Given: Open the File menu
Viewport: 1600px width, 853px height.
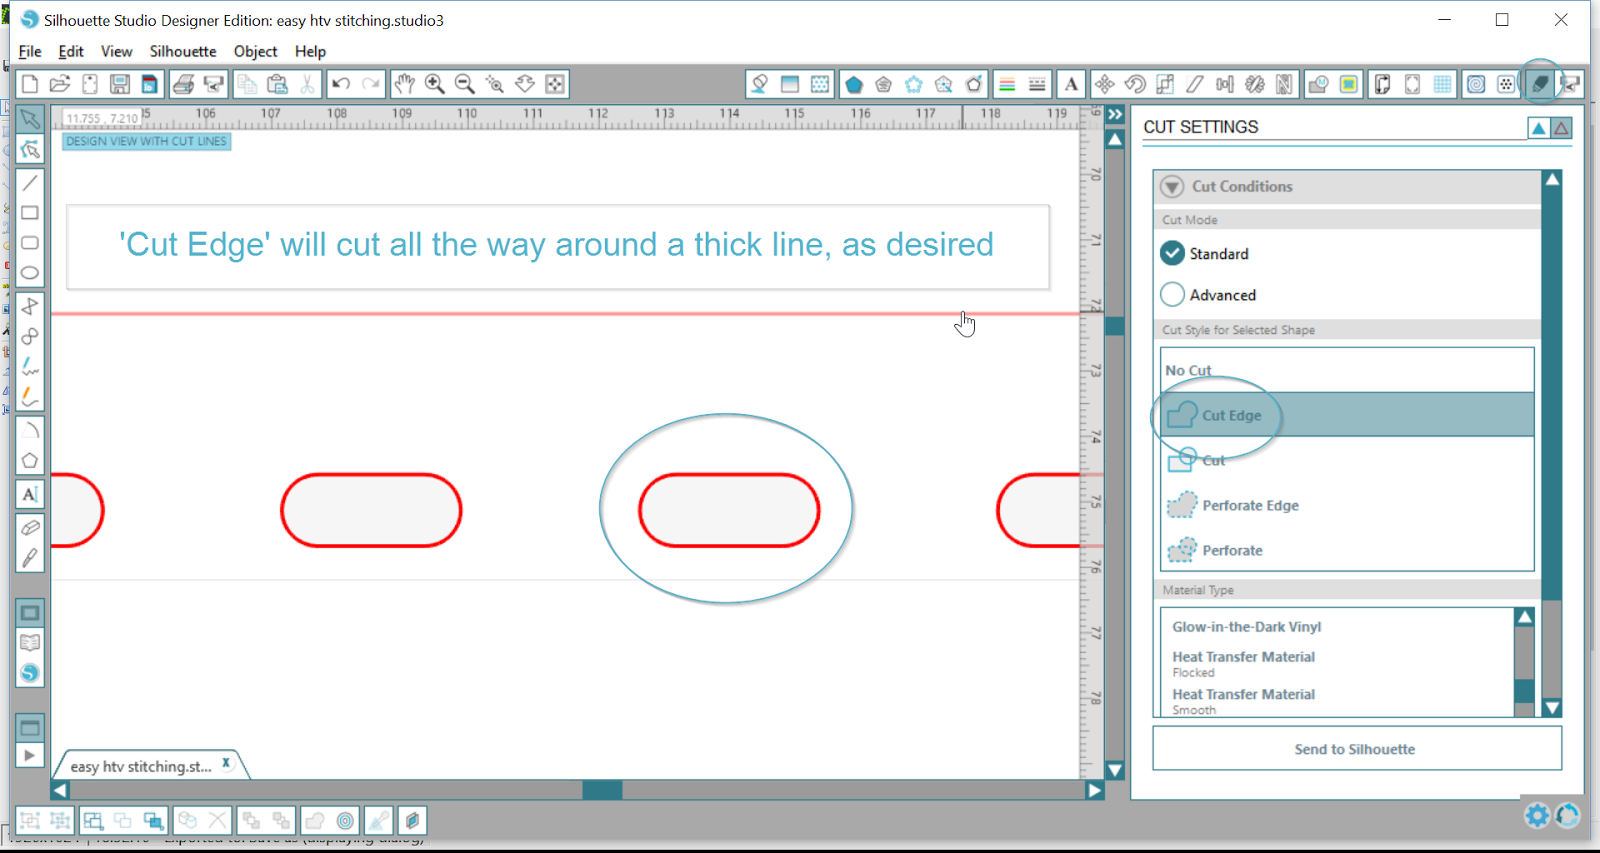Looking at the screenshot, I should pyautogui.click(x=30, y=51).
